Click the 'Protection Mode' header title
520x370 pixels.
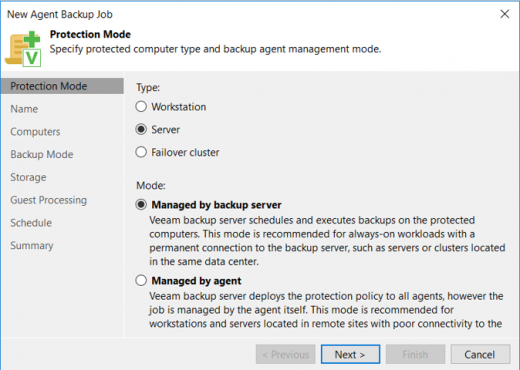click(90, 34)
